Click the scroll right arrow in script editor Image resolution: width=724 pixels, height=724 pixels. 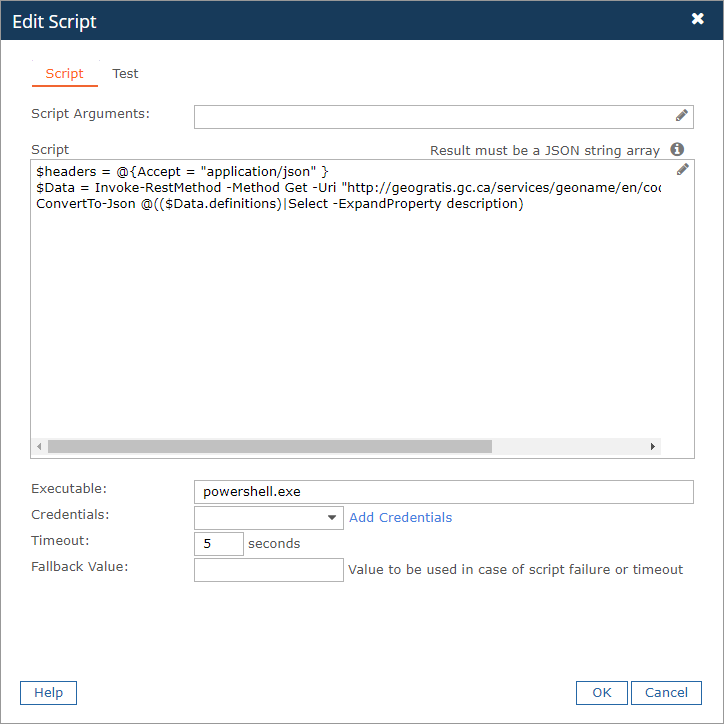point(652,446)
